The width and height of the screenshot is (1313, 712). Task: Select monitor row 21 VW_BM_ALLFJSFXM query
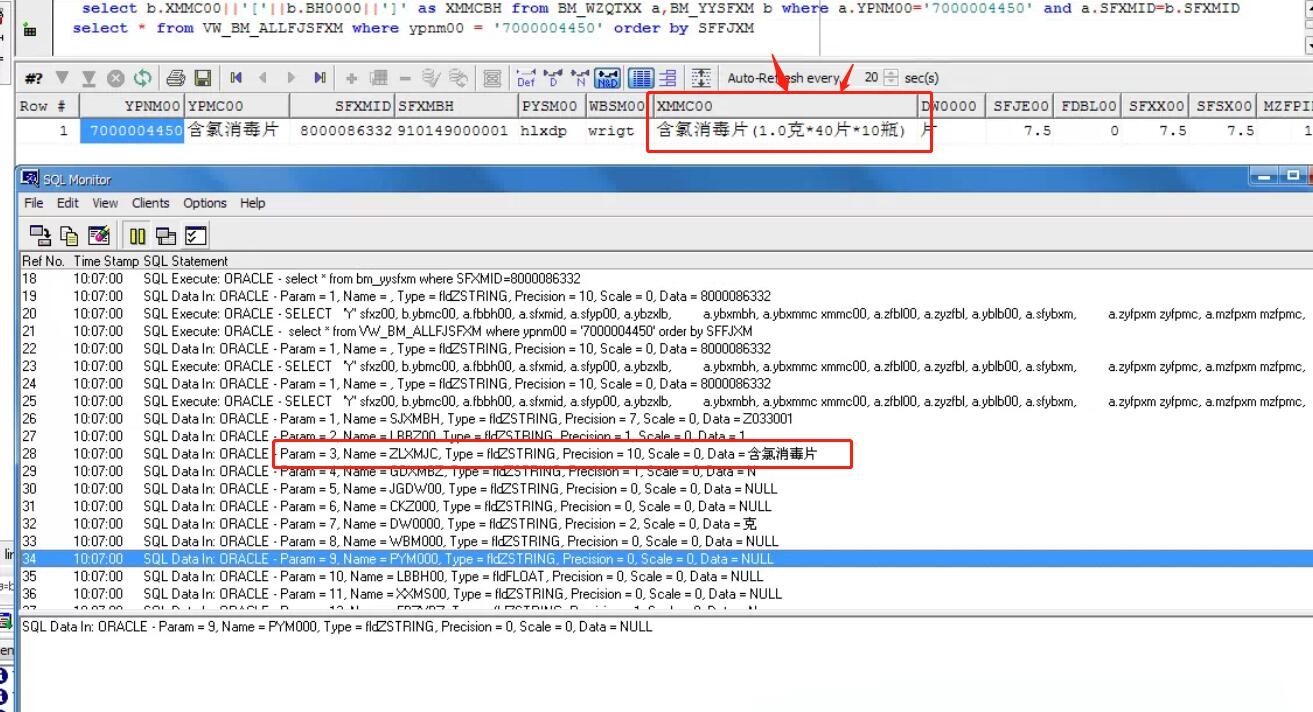[666, 331]
